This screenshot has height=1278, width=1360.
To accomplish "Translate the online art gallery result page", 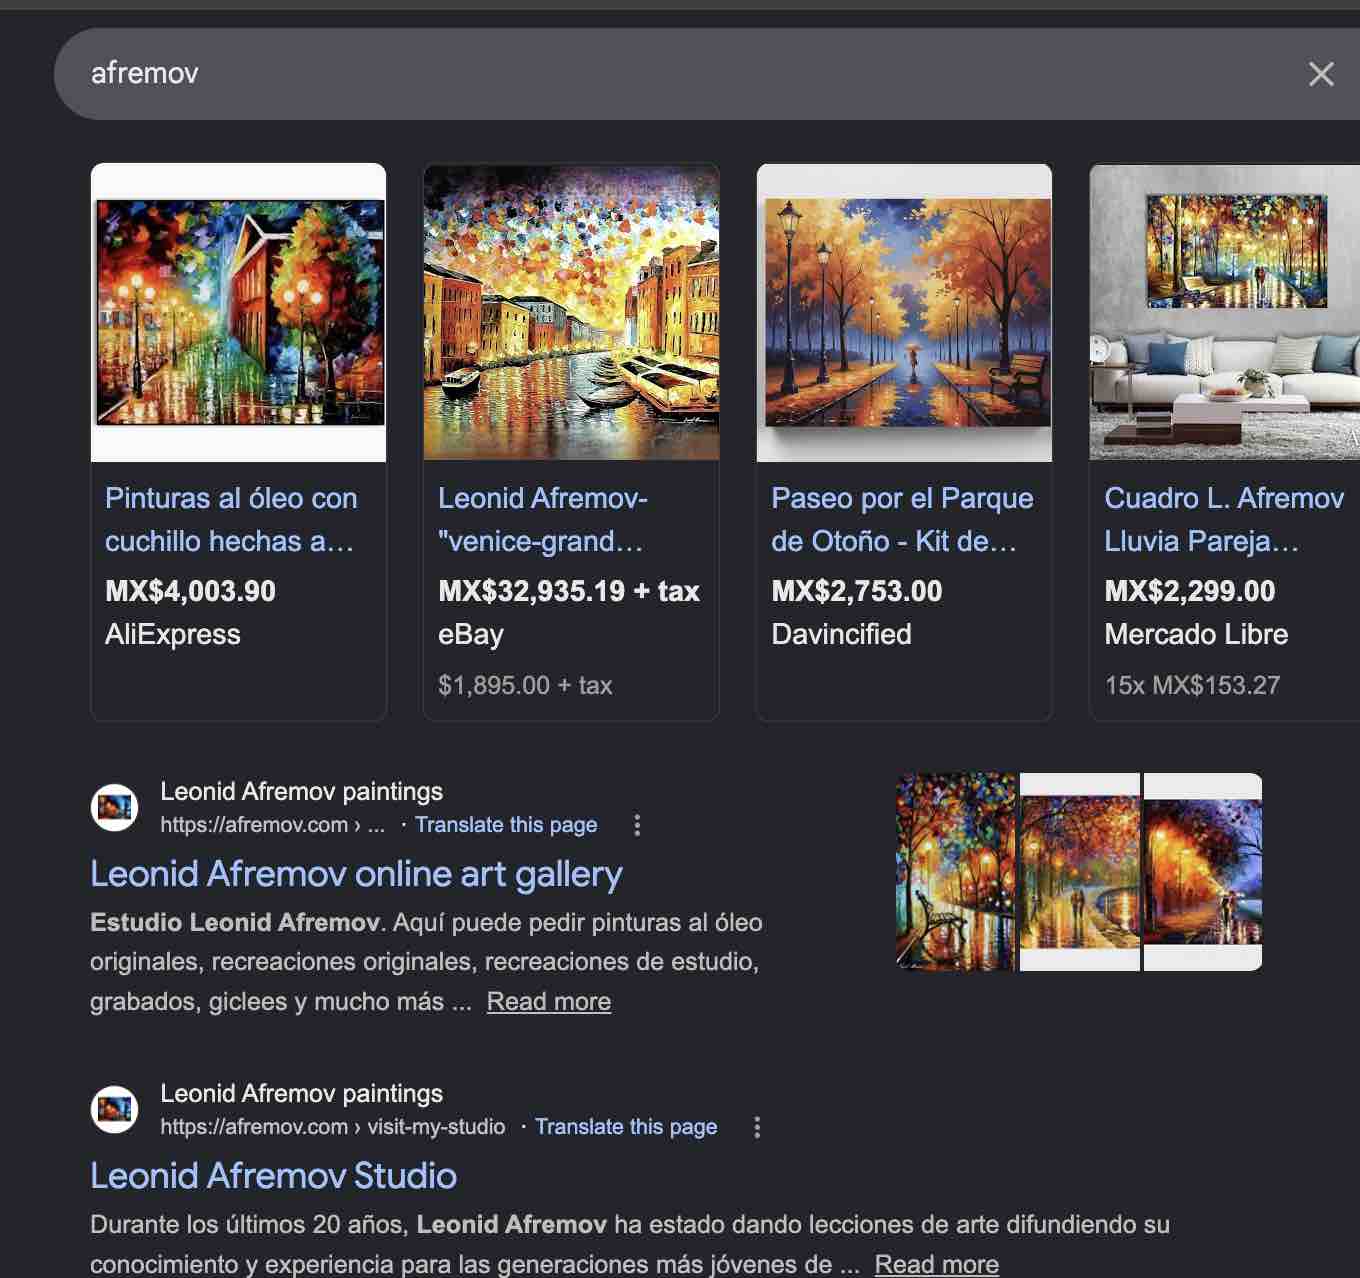I will click(x=506, y=825).
